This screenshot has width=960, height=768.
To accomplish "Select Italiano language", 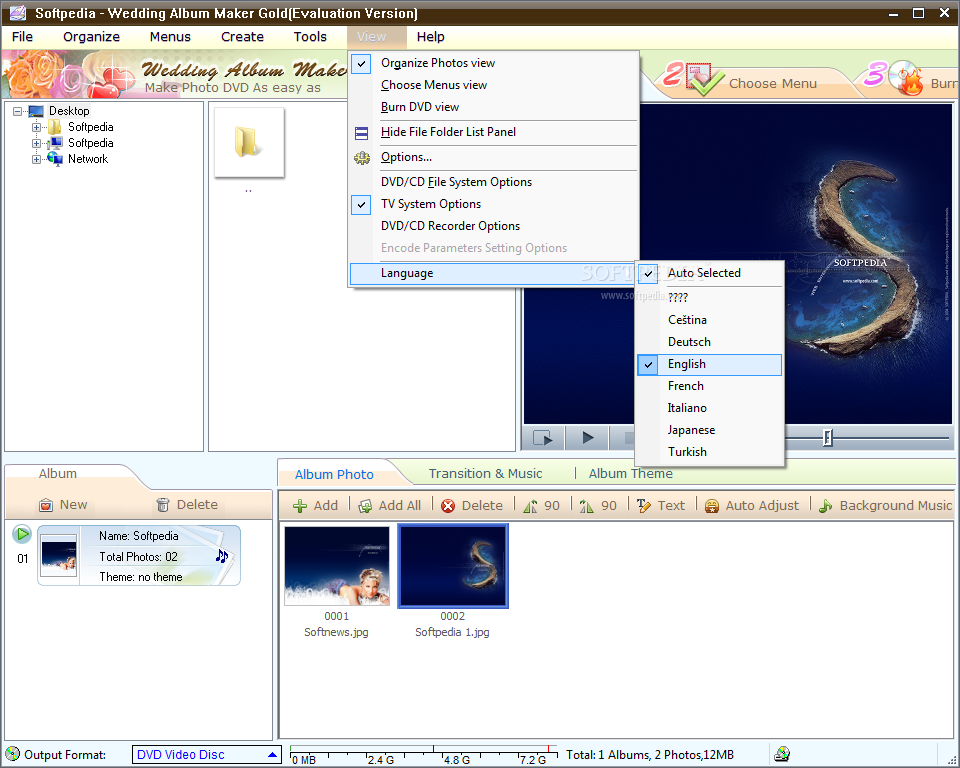I will pos(710,408).
